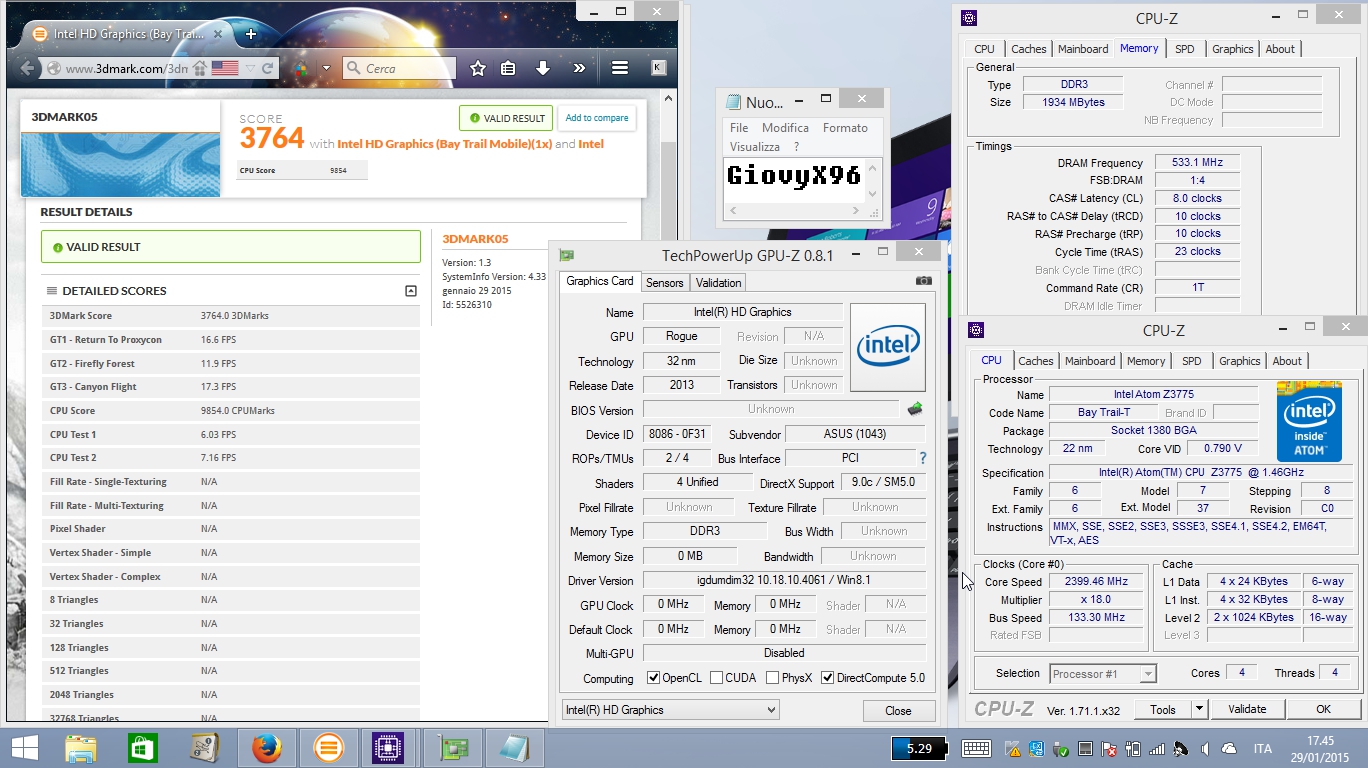Switch to GPU-Z Validation tab
This screenshot has height=768, width=1368.
[x=718, y=283]
